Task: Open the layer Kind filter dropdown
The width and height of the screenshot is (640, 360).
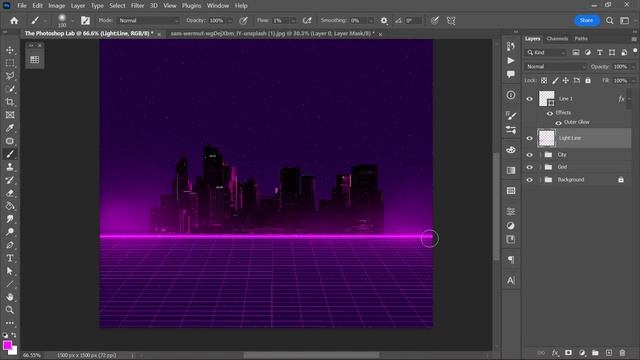Action: click(x=546, y=52)
